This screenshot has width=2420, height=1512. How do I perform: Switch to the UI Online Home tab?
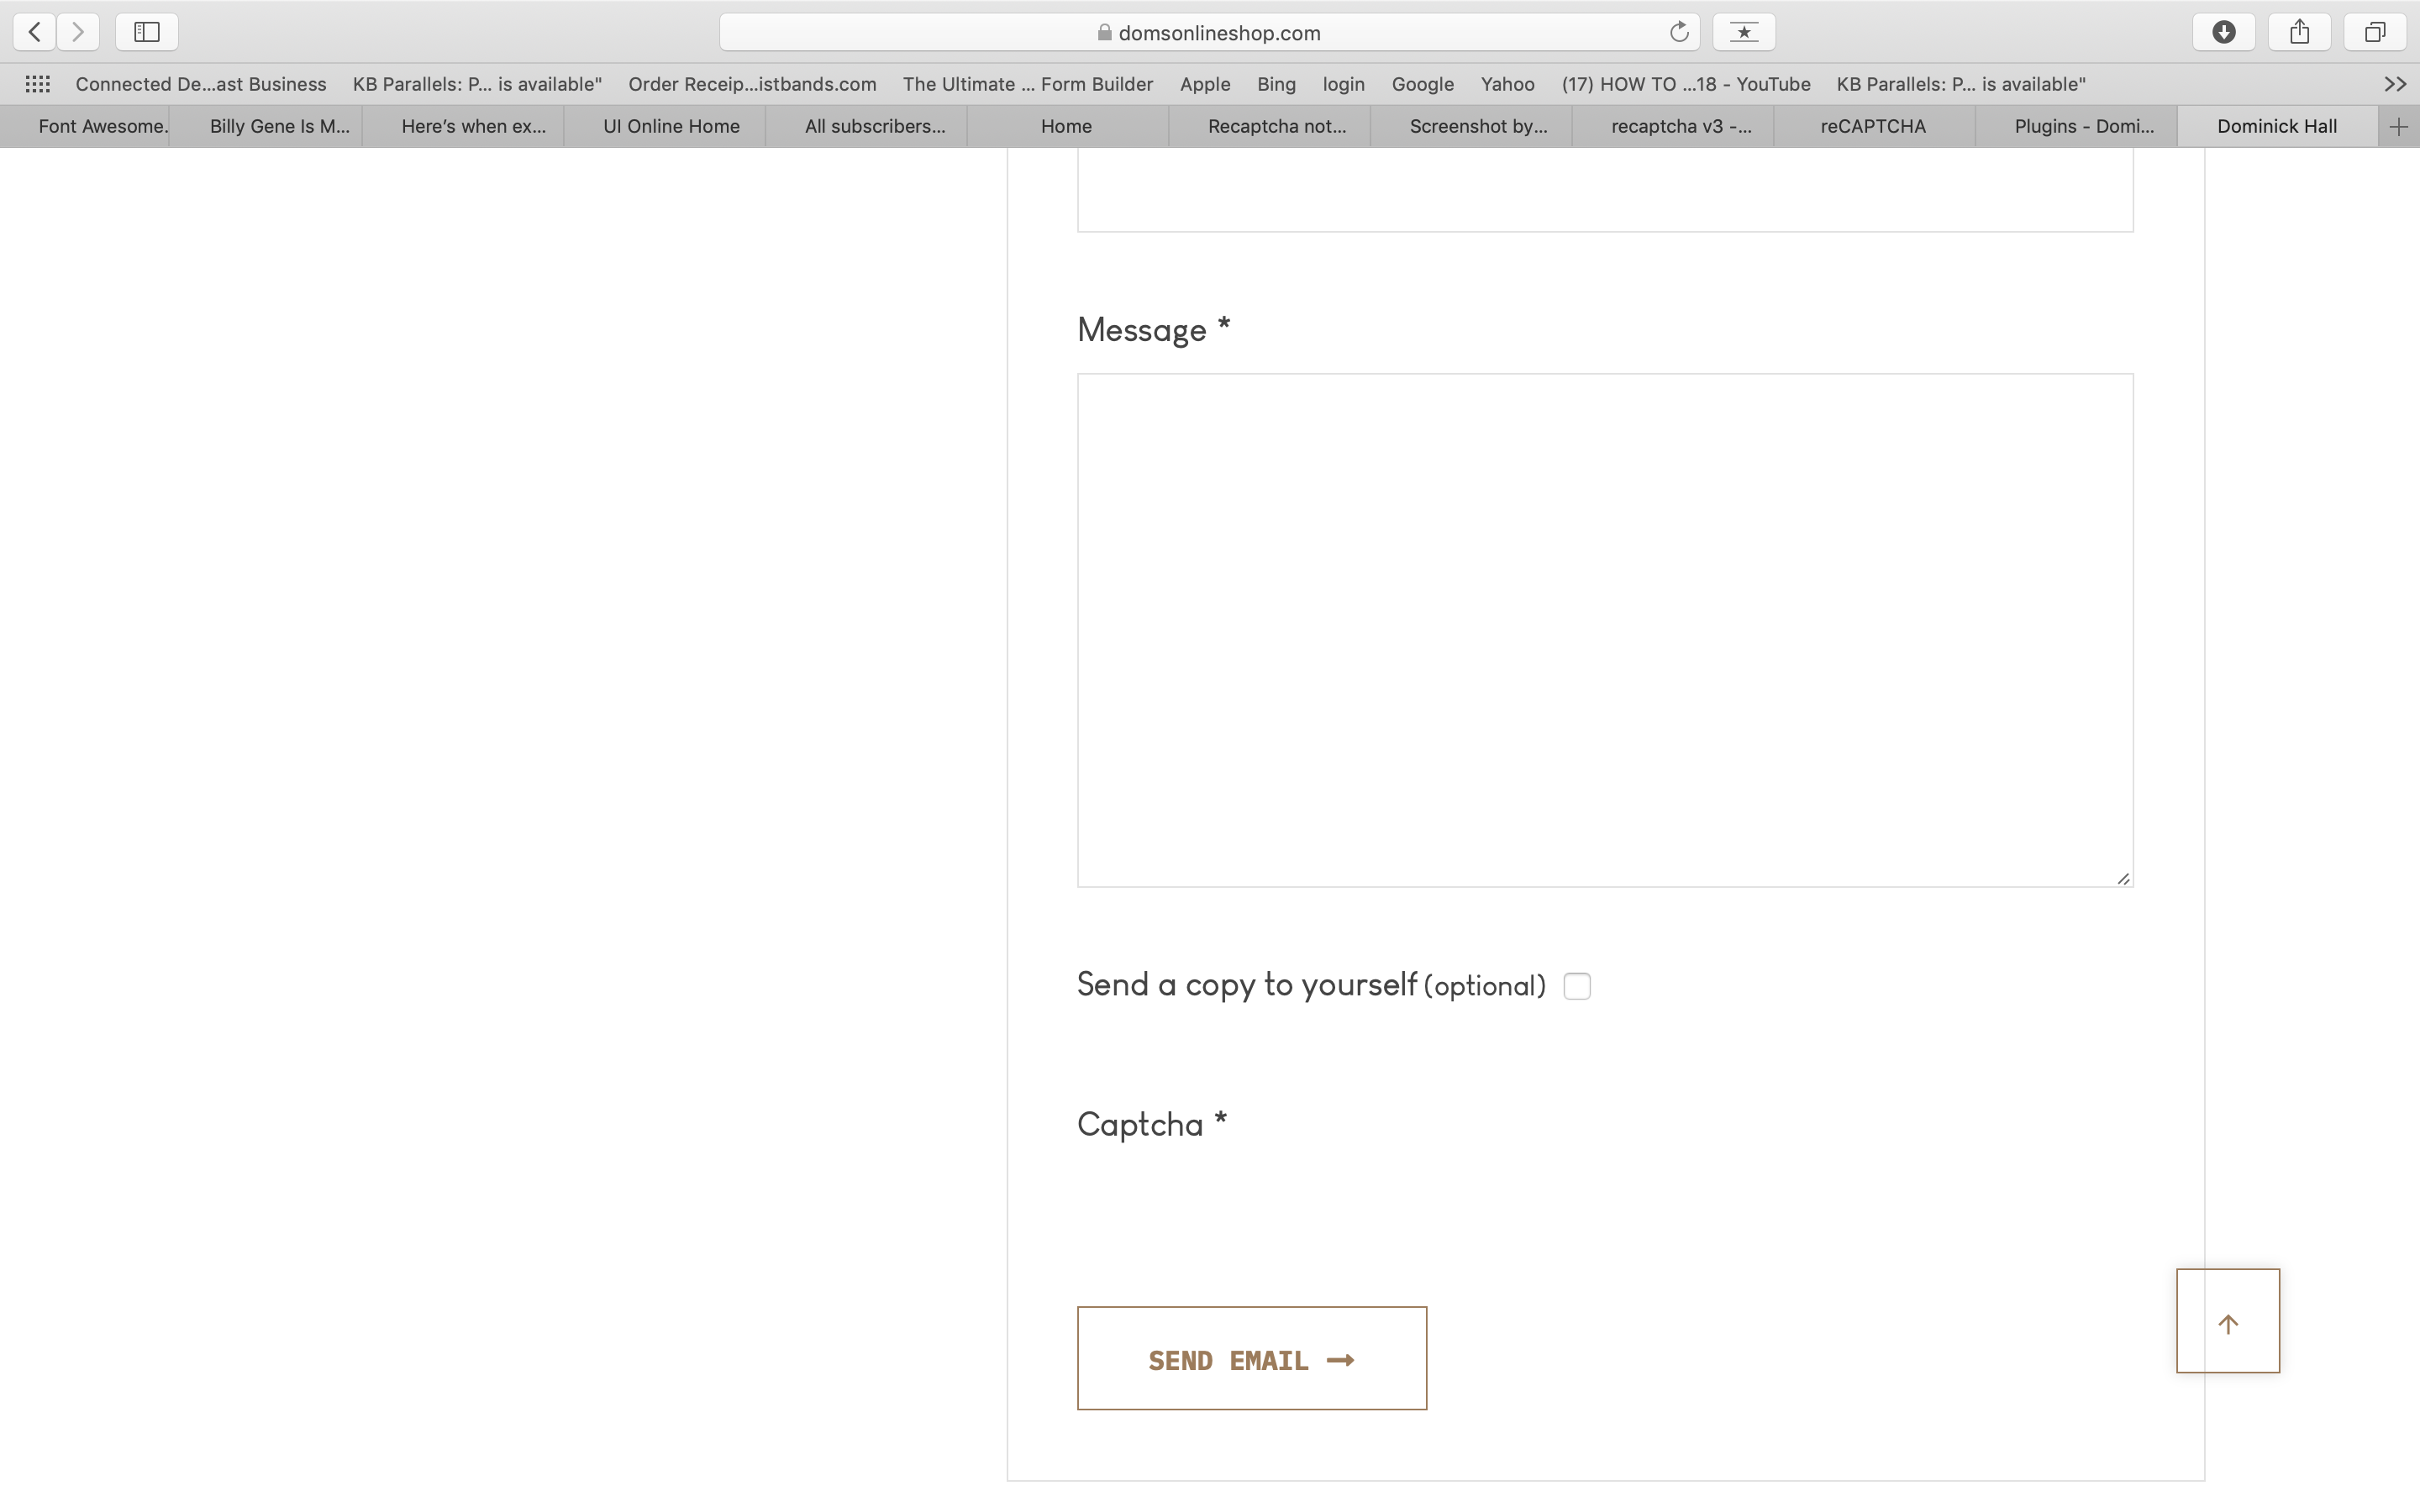(x=671, y=126)
